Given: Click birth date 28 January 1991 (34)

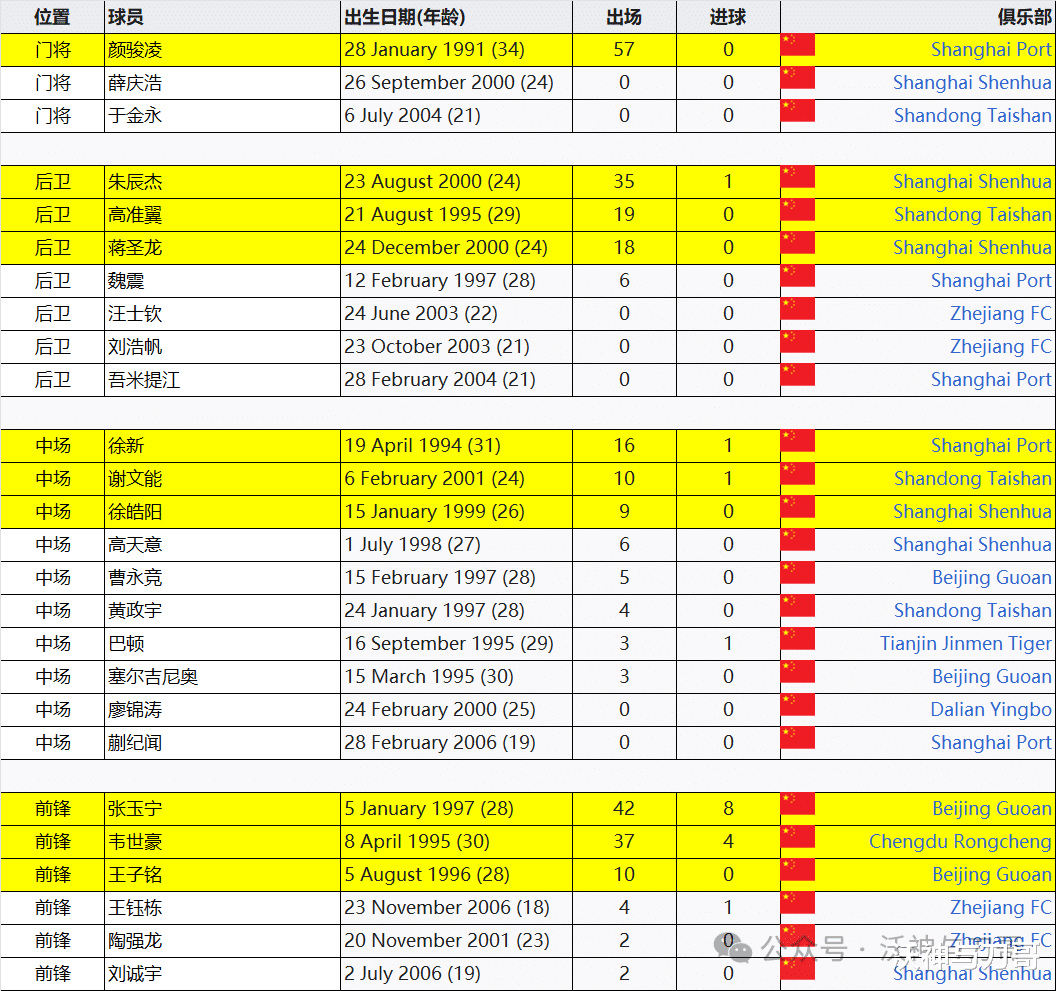Looking at the screenshot, I should click(434, 50).
